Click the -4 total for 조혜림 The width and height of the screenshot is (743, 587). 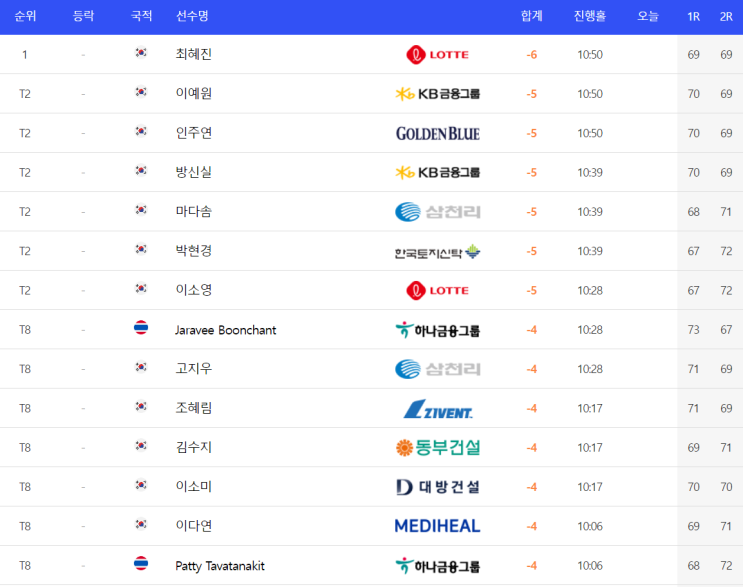532,408
